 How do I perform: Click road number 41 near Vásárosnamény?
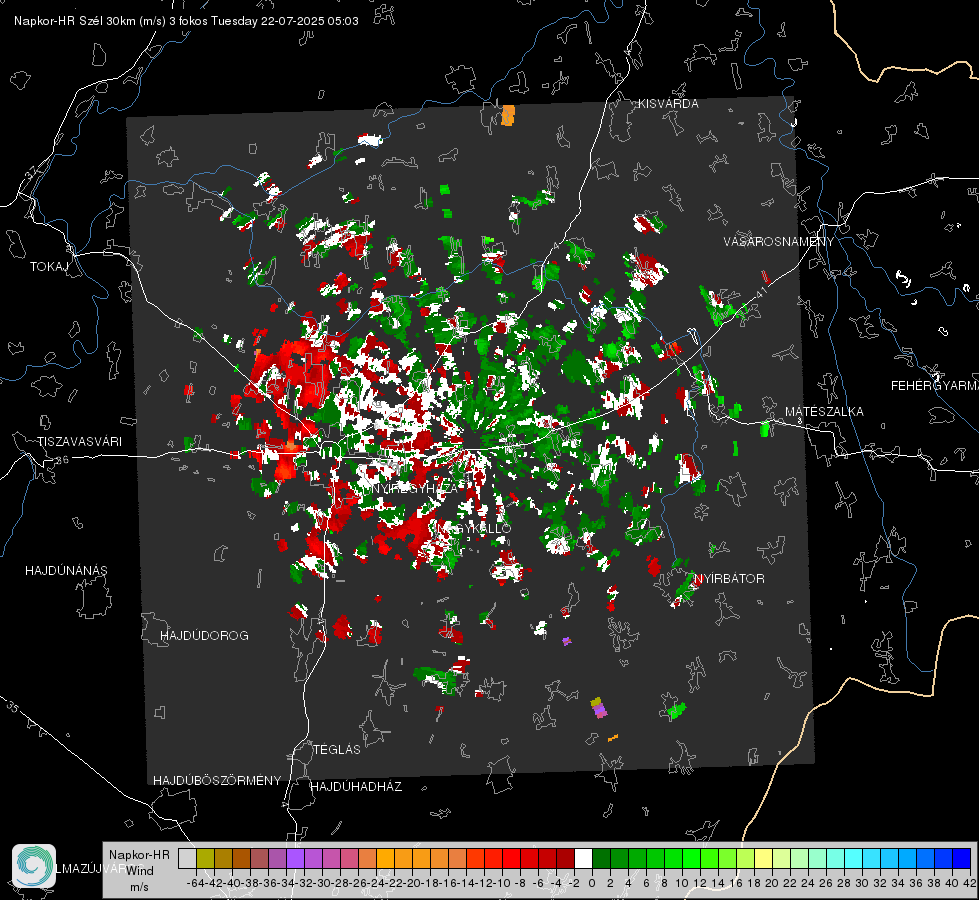tap(760, 293)
